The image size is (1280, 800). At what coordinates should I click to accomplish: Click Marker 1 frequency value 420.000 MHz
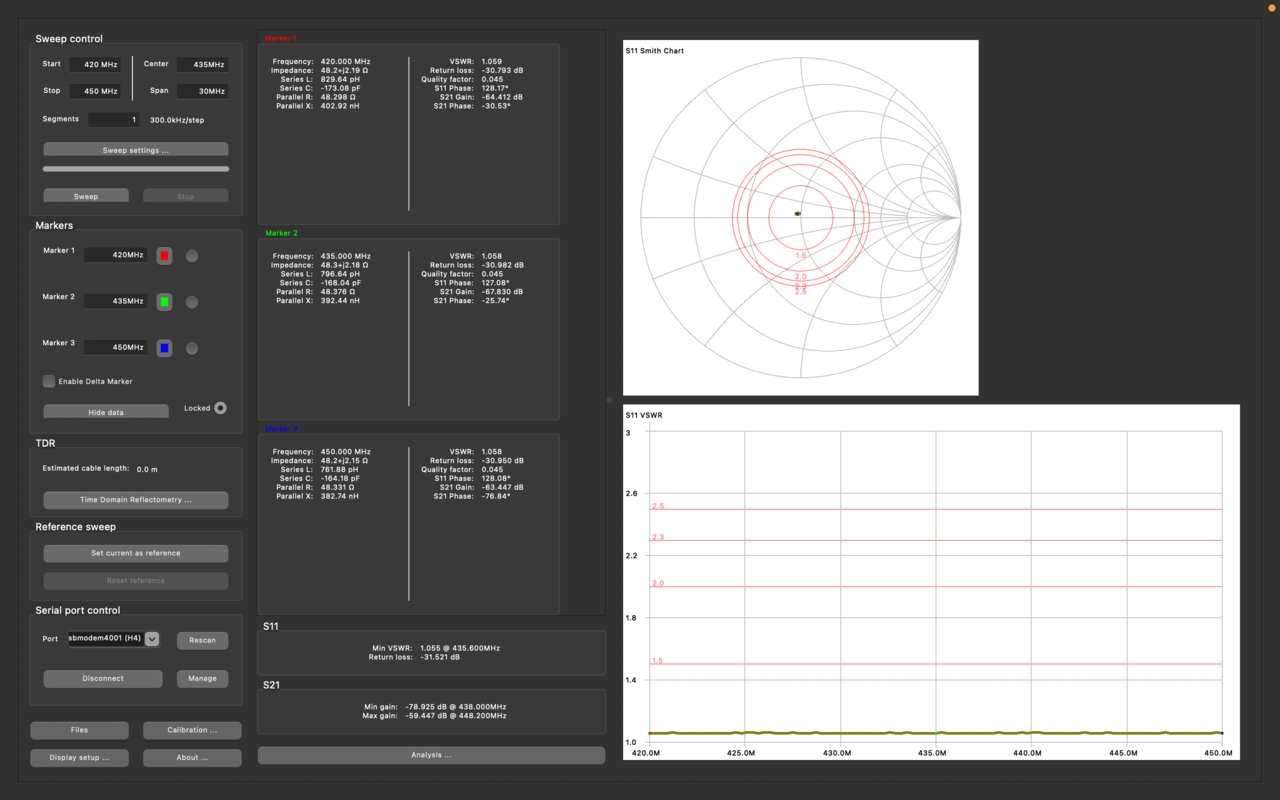[345, 61]
